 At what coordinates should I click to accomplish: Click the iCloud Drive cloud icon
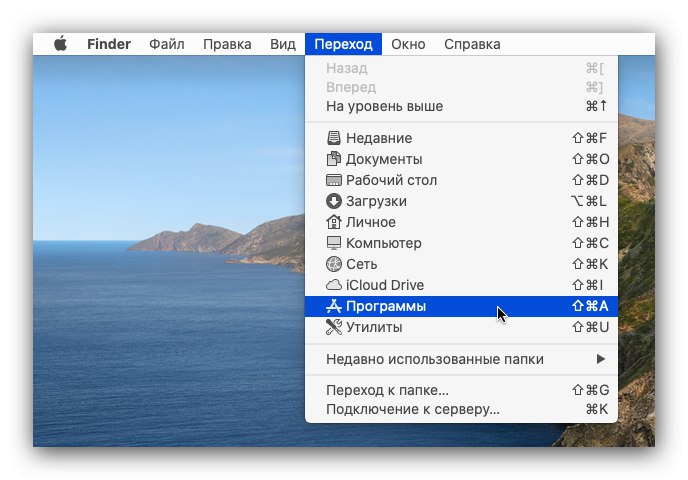pyautogui.click(x=334, y=285)
